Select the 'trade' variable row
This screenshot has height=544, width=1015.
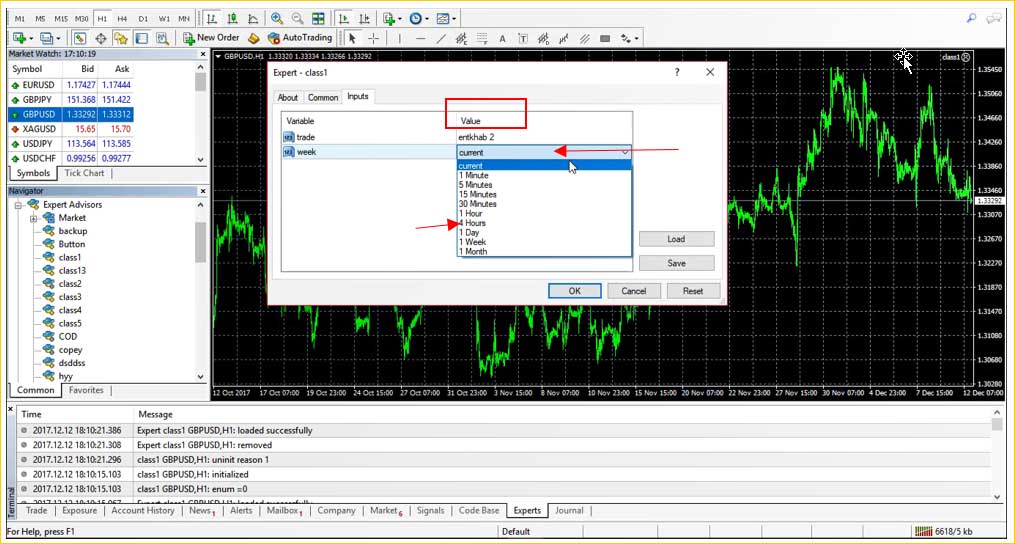(456, 137)
